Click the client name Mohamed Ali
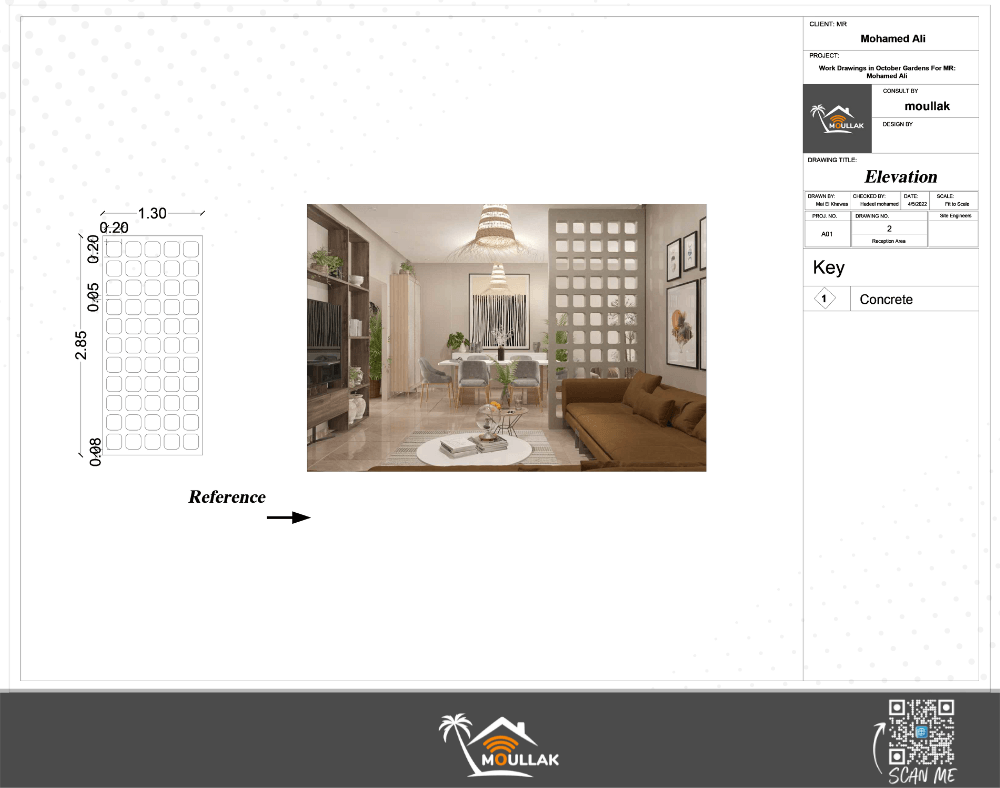 (892, 39)
